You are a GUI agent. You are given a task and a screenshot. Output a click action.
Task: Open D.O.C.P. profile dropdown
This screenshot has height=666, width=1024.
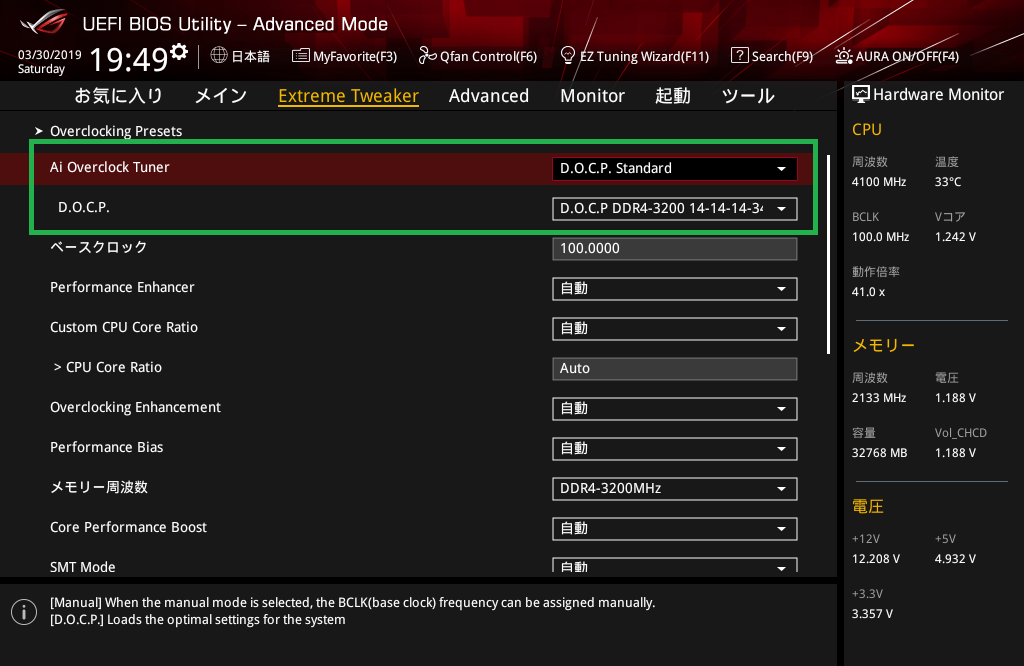(675, 208)
